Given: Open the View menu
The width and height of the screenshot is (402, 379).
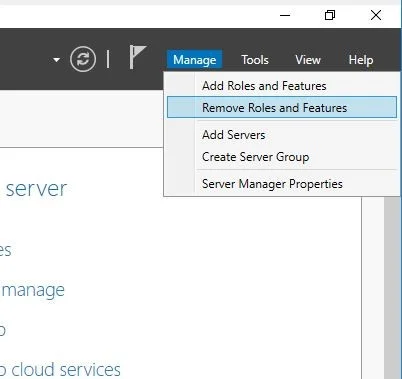Looking at the screenshot, I should click(308, 60).
